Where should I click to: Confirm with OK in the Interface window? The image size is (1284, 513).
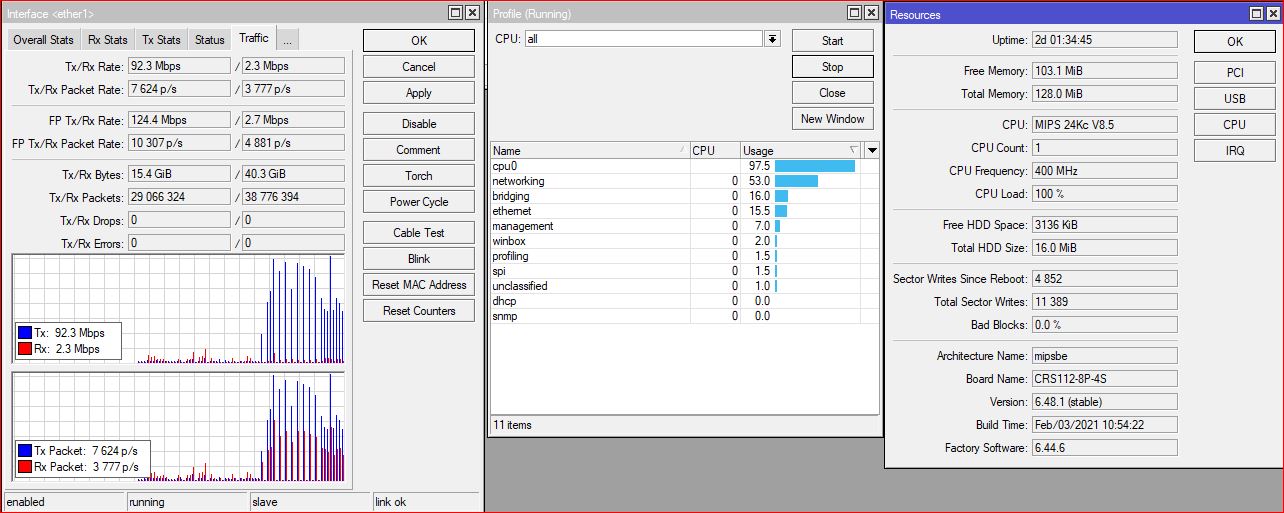419,40
